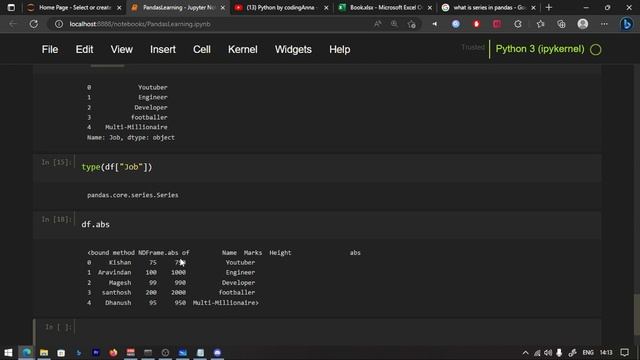Open the Help menu
The width and height of the screenshot is (640, 360).
340,49
